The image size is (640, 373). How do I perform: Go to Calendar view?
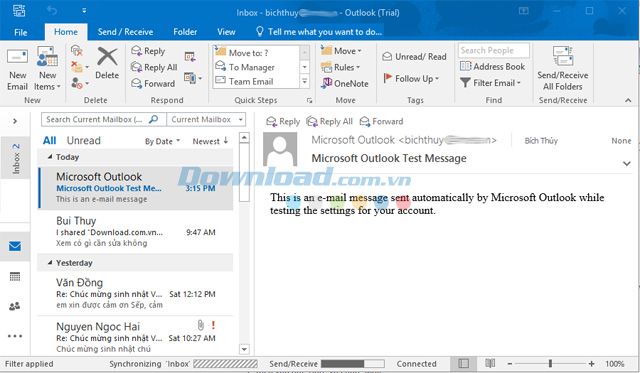coord(15,277)
